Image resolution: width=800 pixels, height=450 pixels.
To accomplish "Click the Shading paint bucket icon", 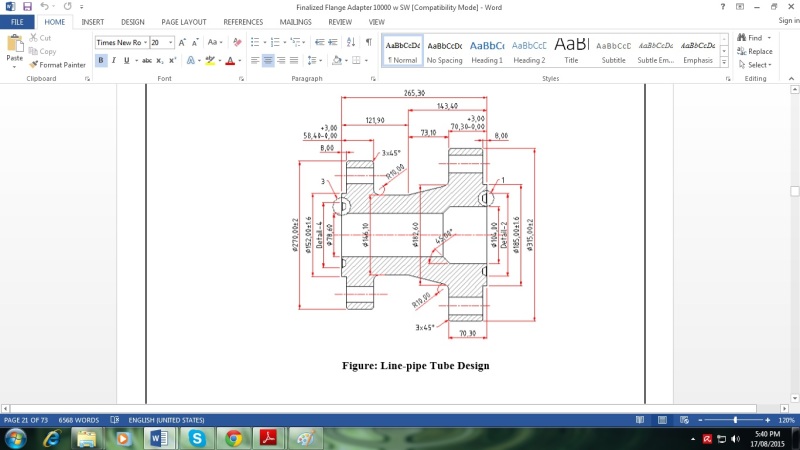I will click(x=337, y=60).
